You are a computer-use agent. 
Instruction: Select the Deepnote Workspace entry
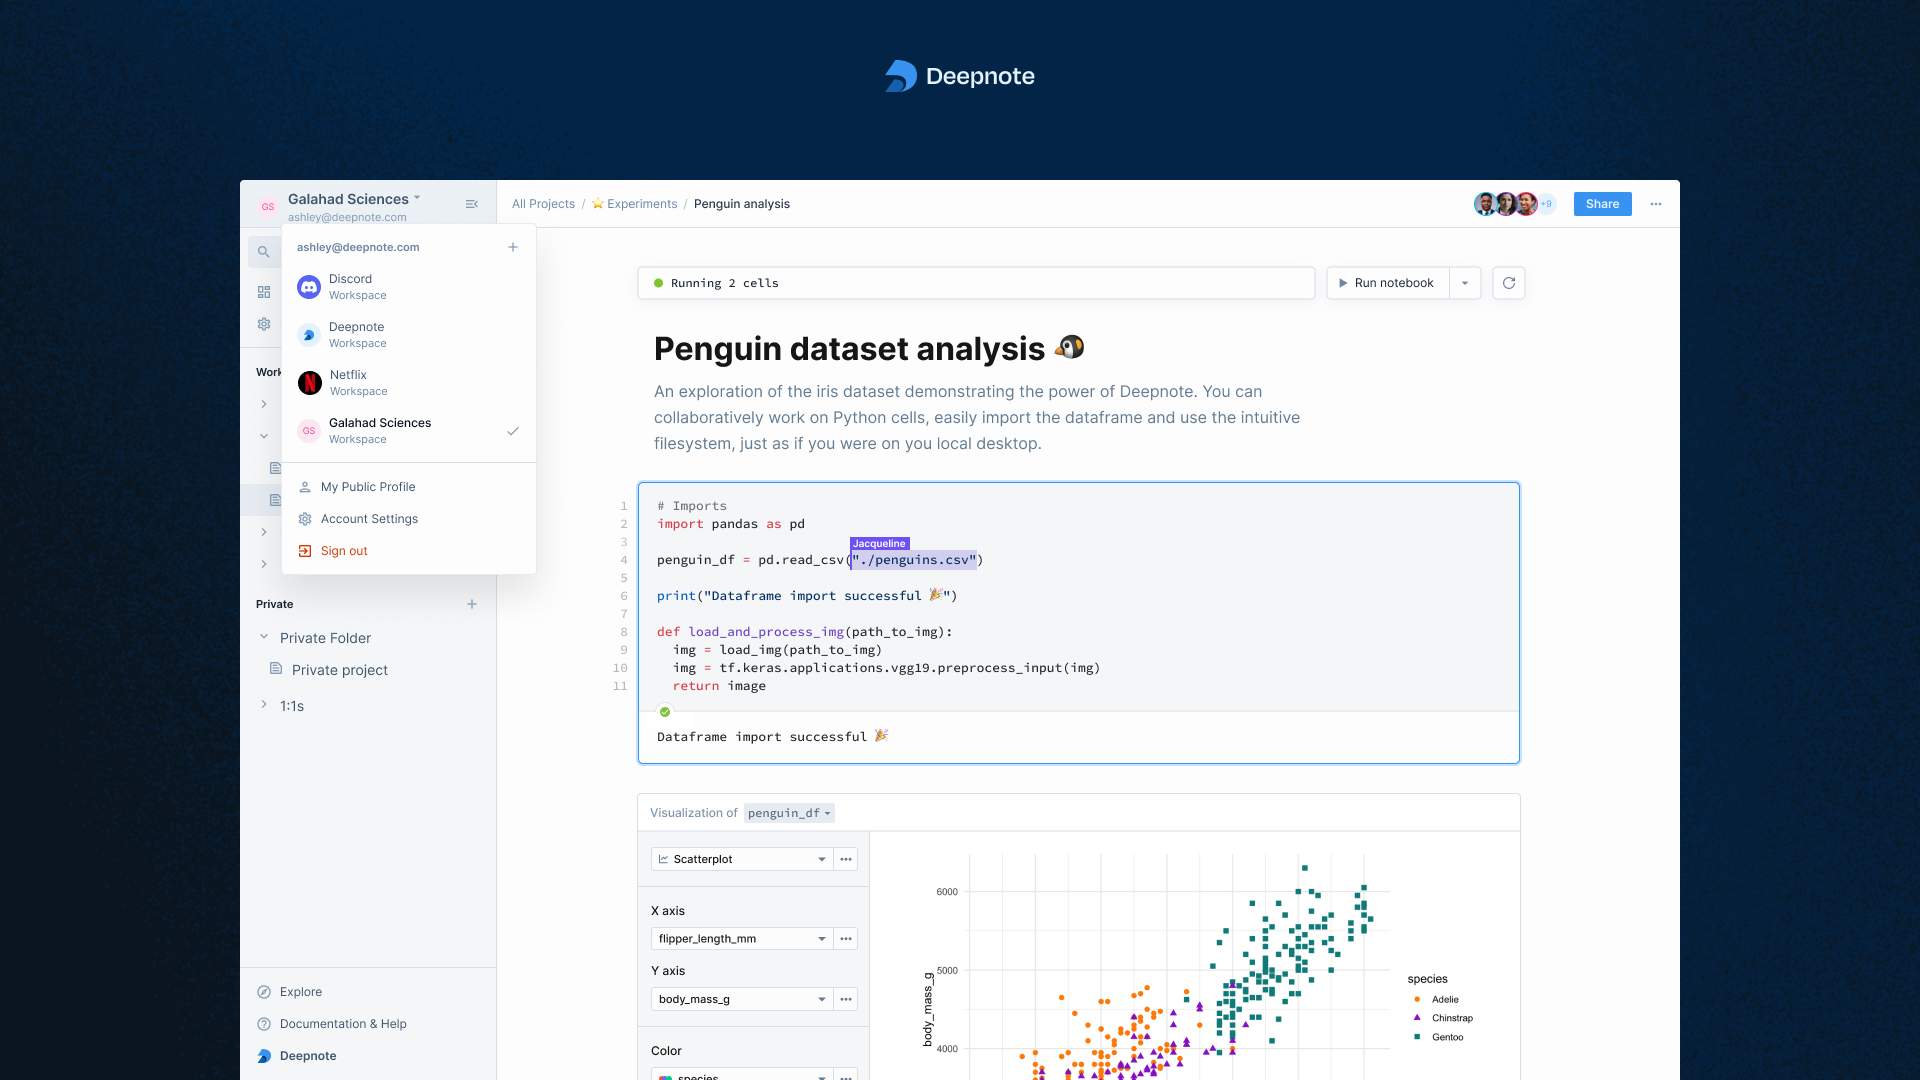[x=409, y=335]
